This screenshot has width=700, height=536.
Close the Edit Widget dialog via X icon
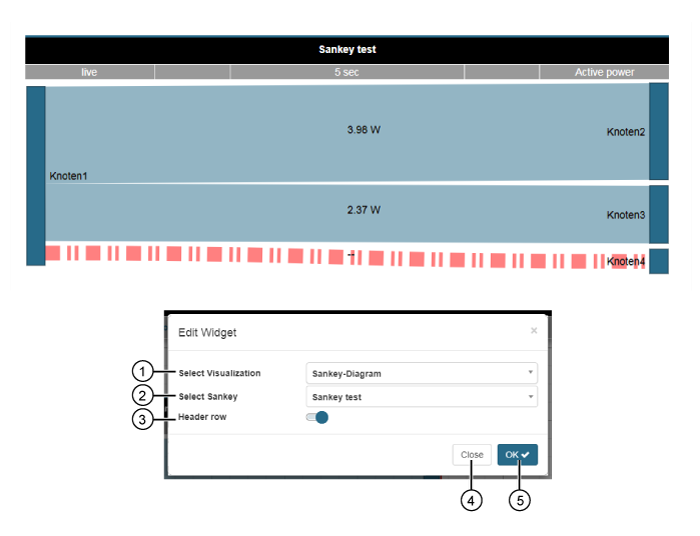(533, 330)
